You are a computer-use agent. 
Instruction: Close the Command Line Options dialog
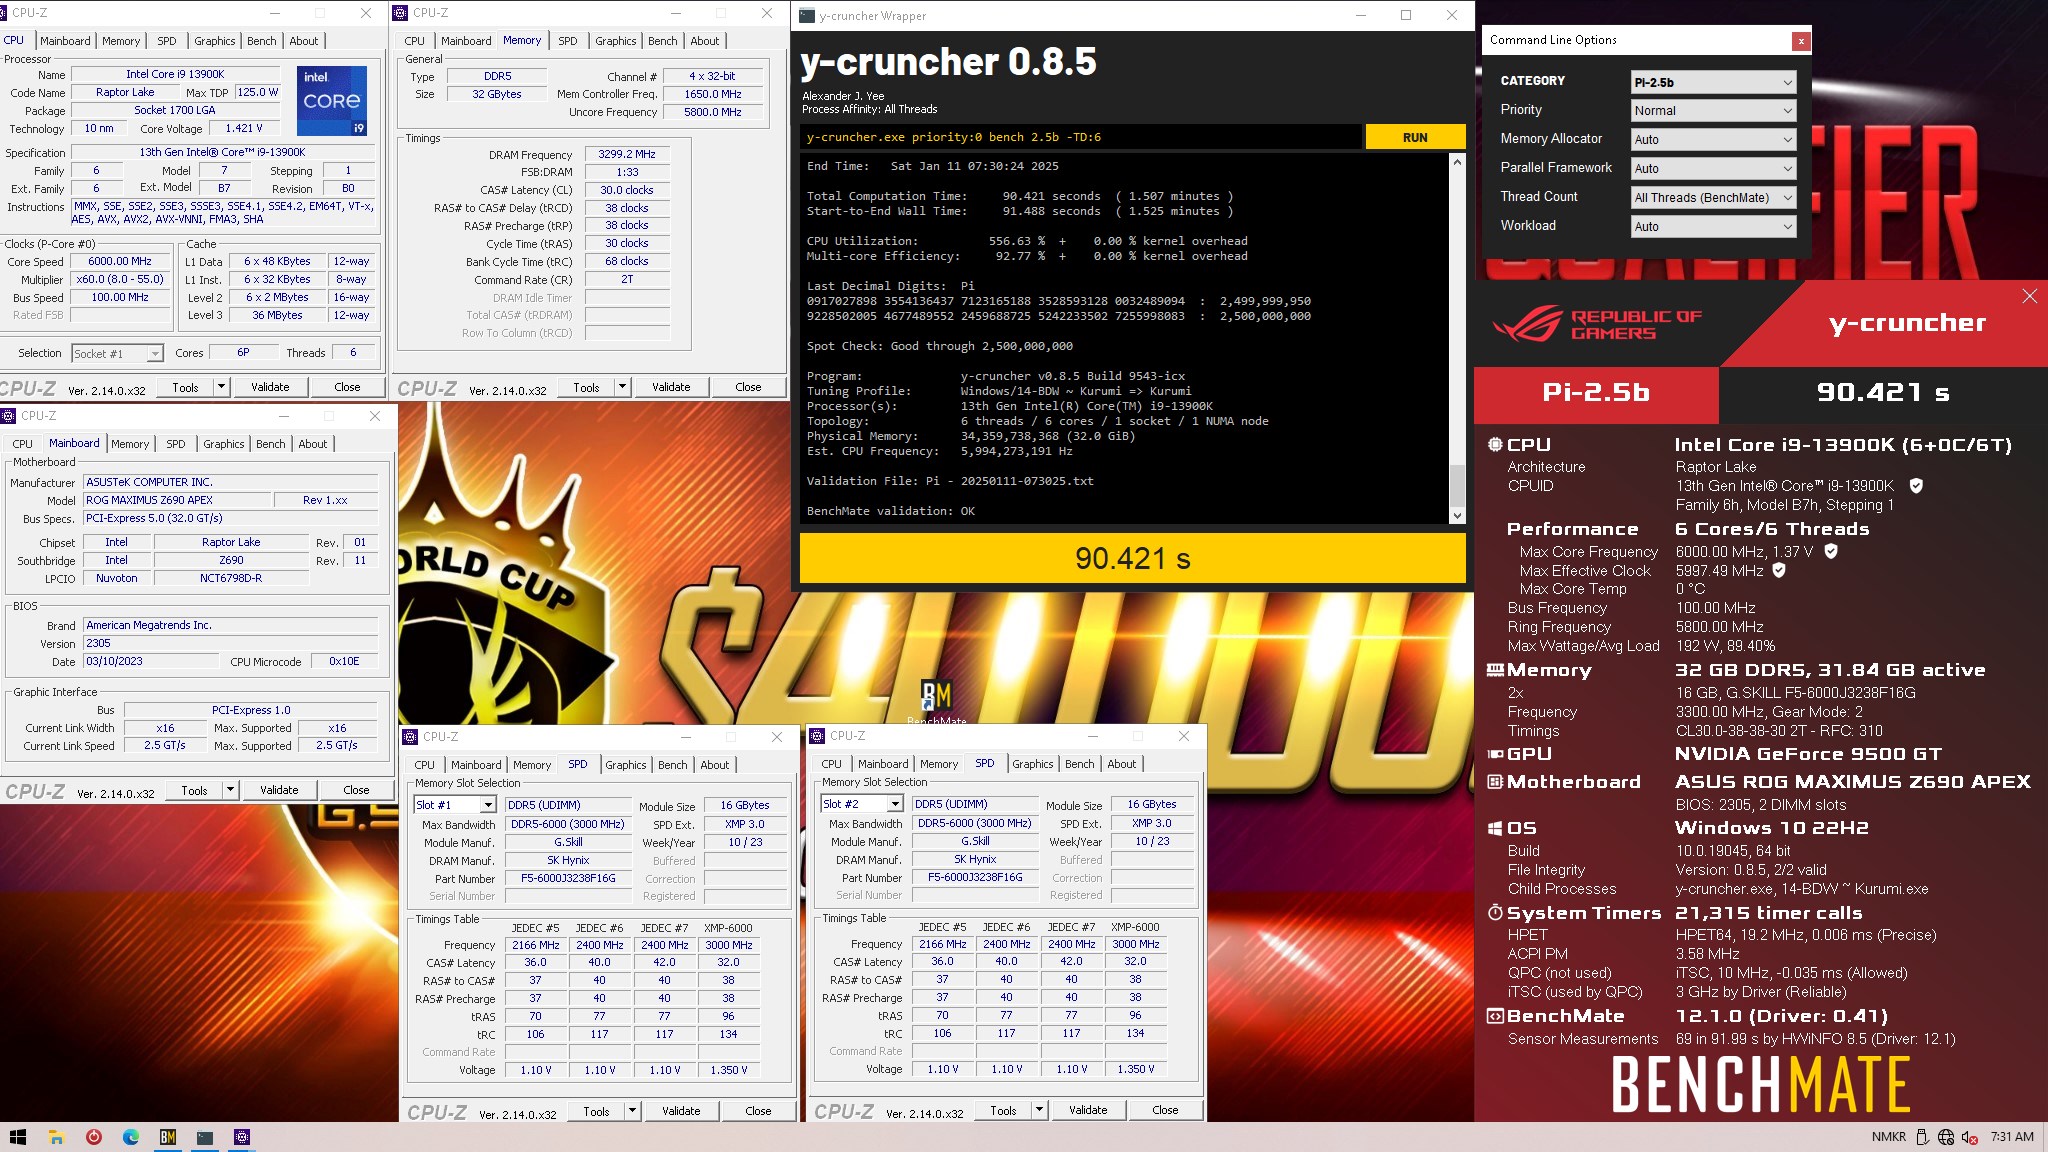point(1801,41)
